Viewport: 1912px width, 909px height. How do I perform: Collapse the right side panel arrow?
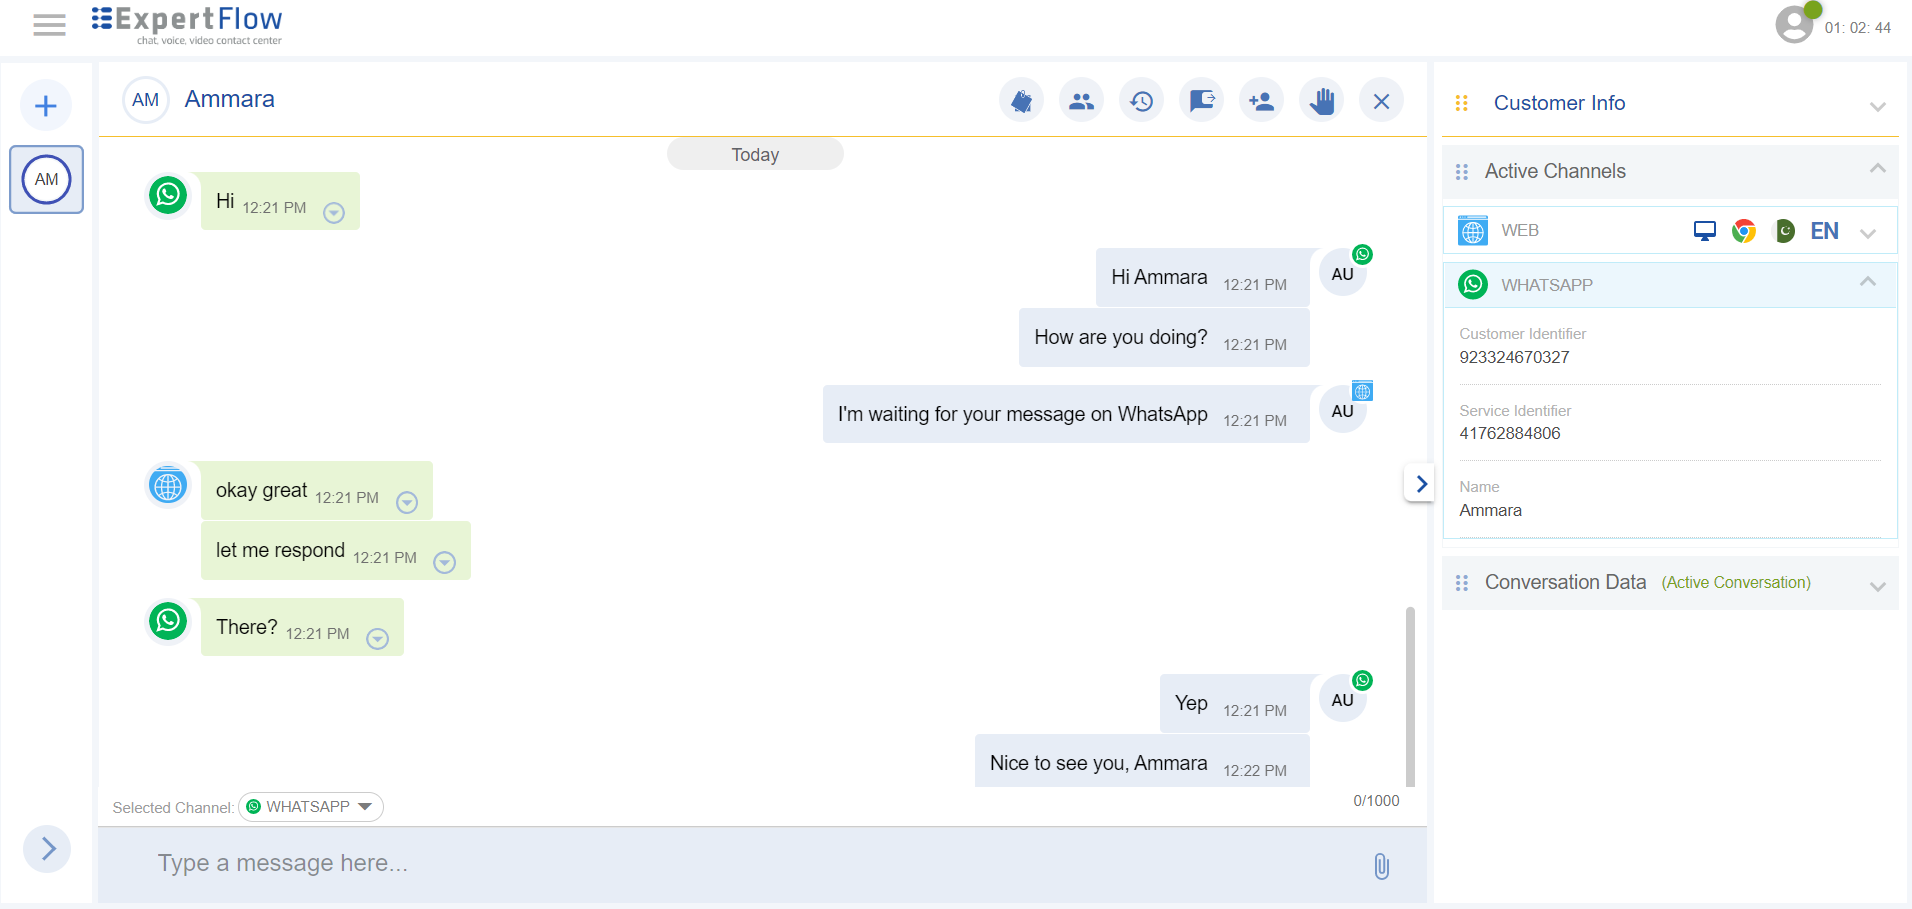(1420, 484)
